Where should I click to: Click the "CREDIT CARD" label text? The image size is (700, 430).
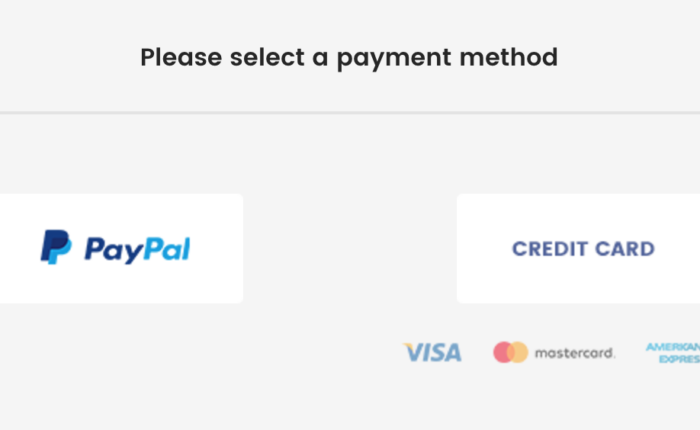tap(583, 249)
